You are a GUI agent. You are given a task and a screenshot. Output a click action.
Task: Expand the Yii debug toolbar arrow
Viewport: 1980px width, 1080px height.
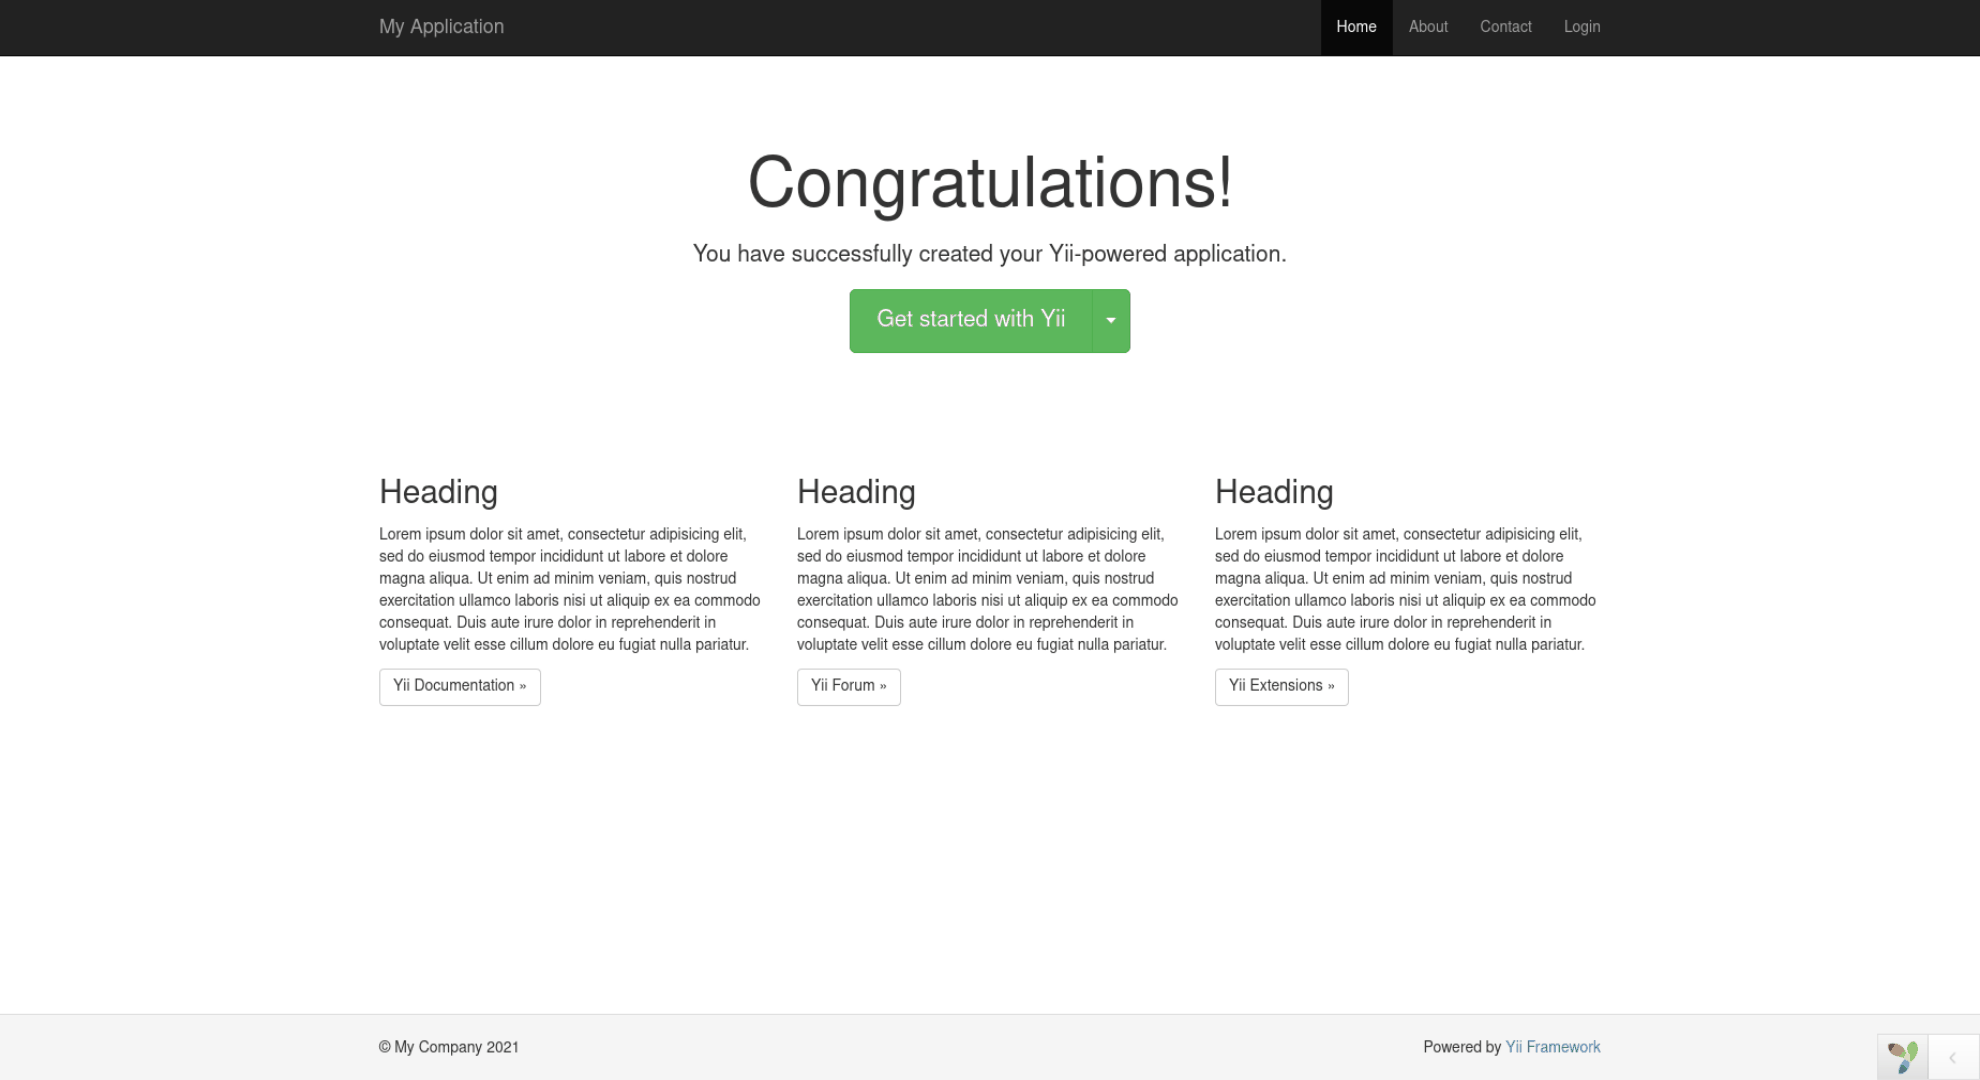pyautogui.click(x=1953, y=1058)
